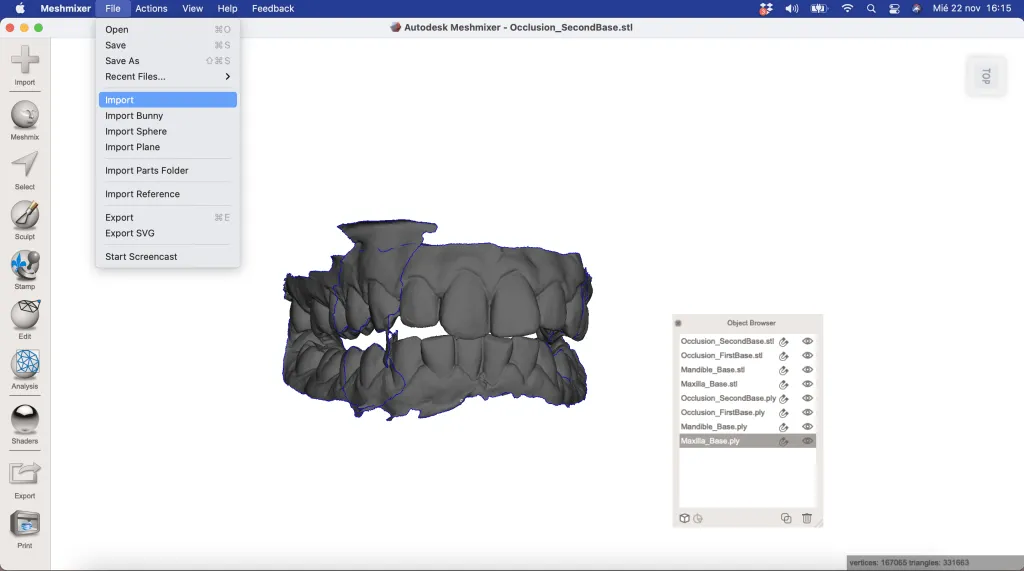Toggle magnet icon for Mandible_Base.stl
This screenshot has height=571, width=1024.
click(783, 370)
